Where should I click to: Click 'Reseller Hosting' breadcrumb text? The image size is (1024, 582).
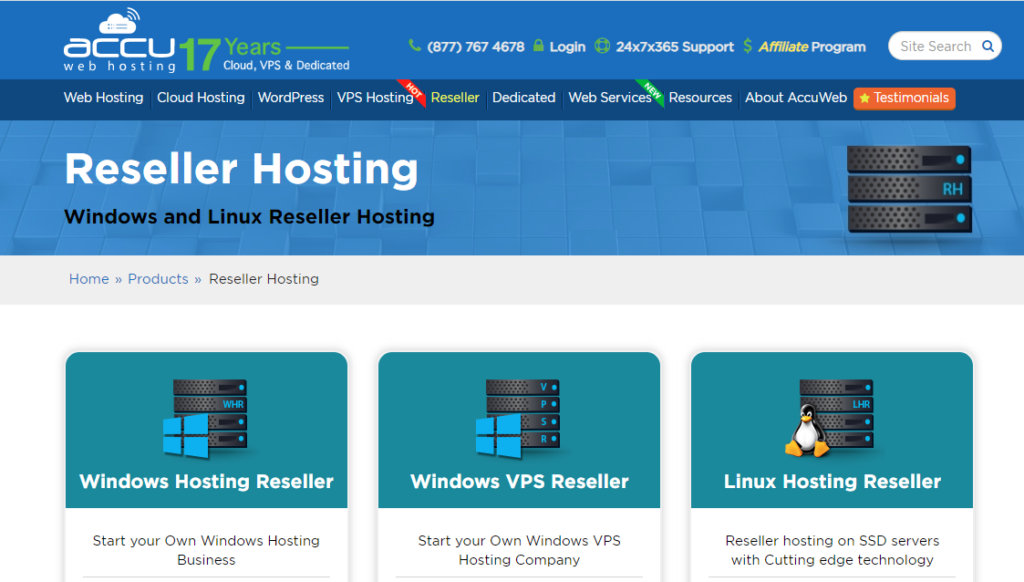tap(264, 279)
